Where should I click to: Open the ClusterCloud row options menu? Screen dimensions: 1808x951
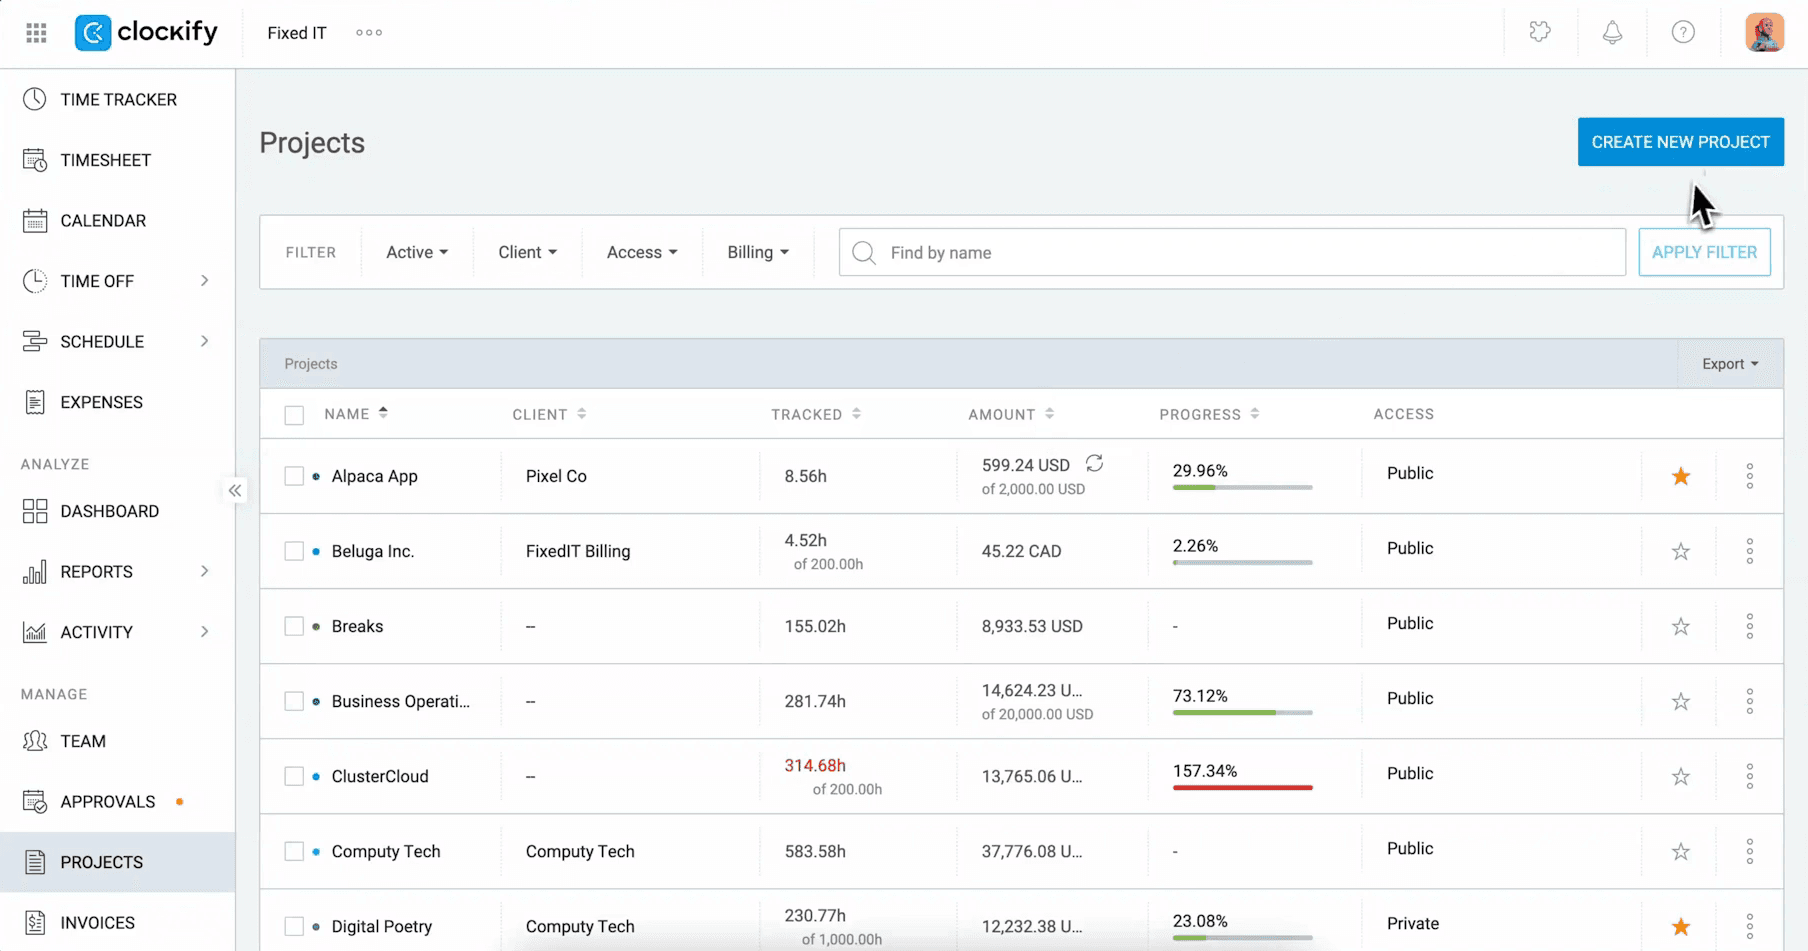(x=1750, y=776)
